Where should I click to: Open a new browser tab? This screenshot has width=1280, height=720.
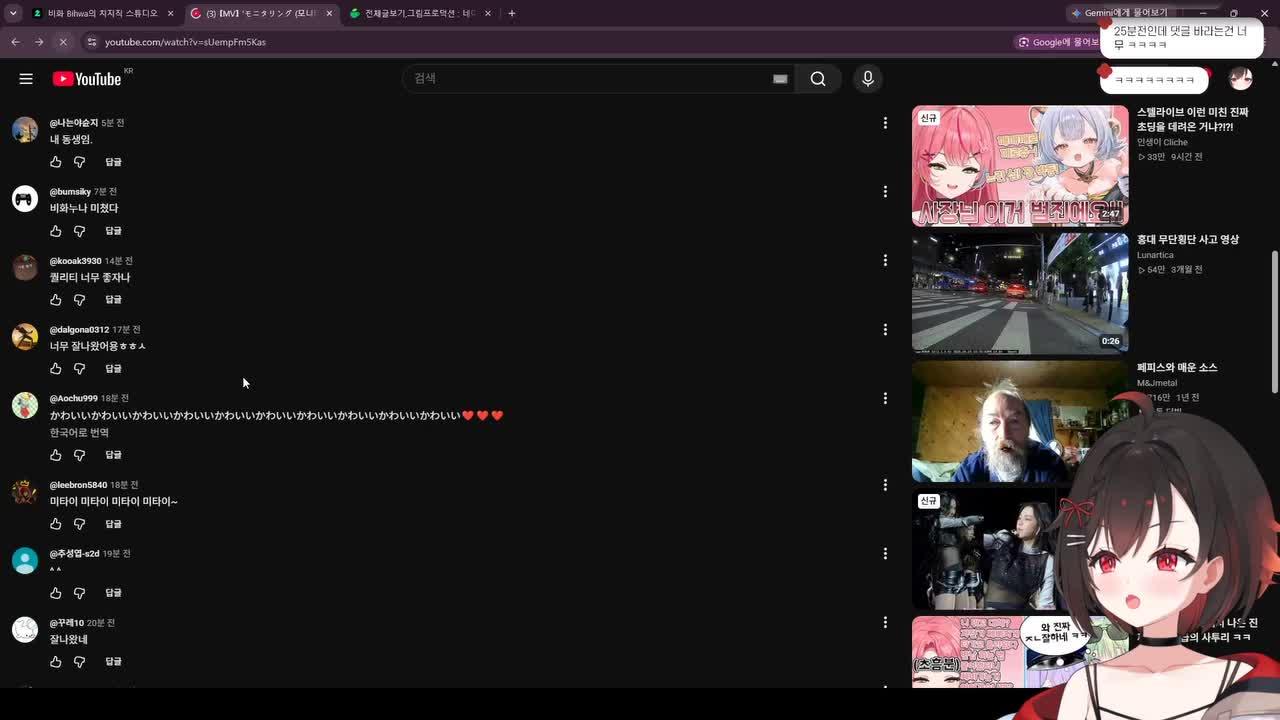coord(511,13)
